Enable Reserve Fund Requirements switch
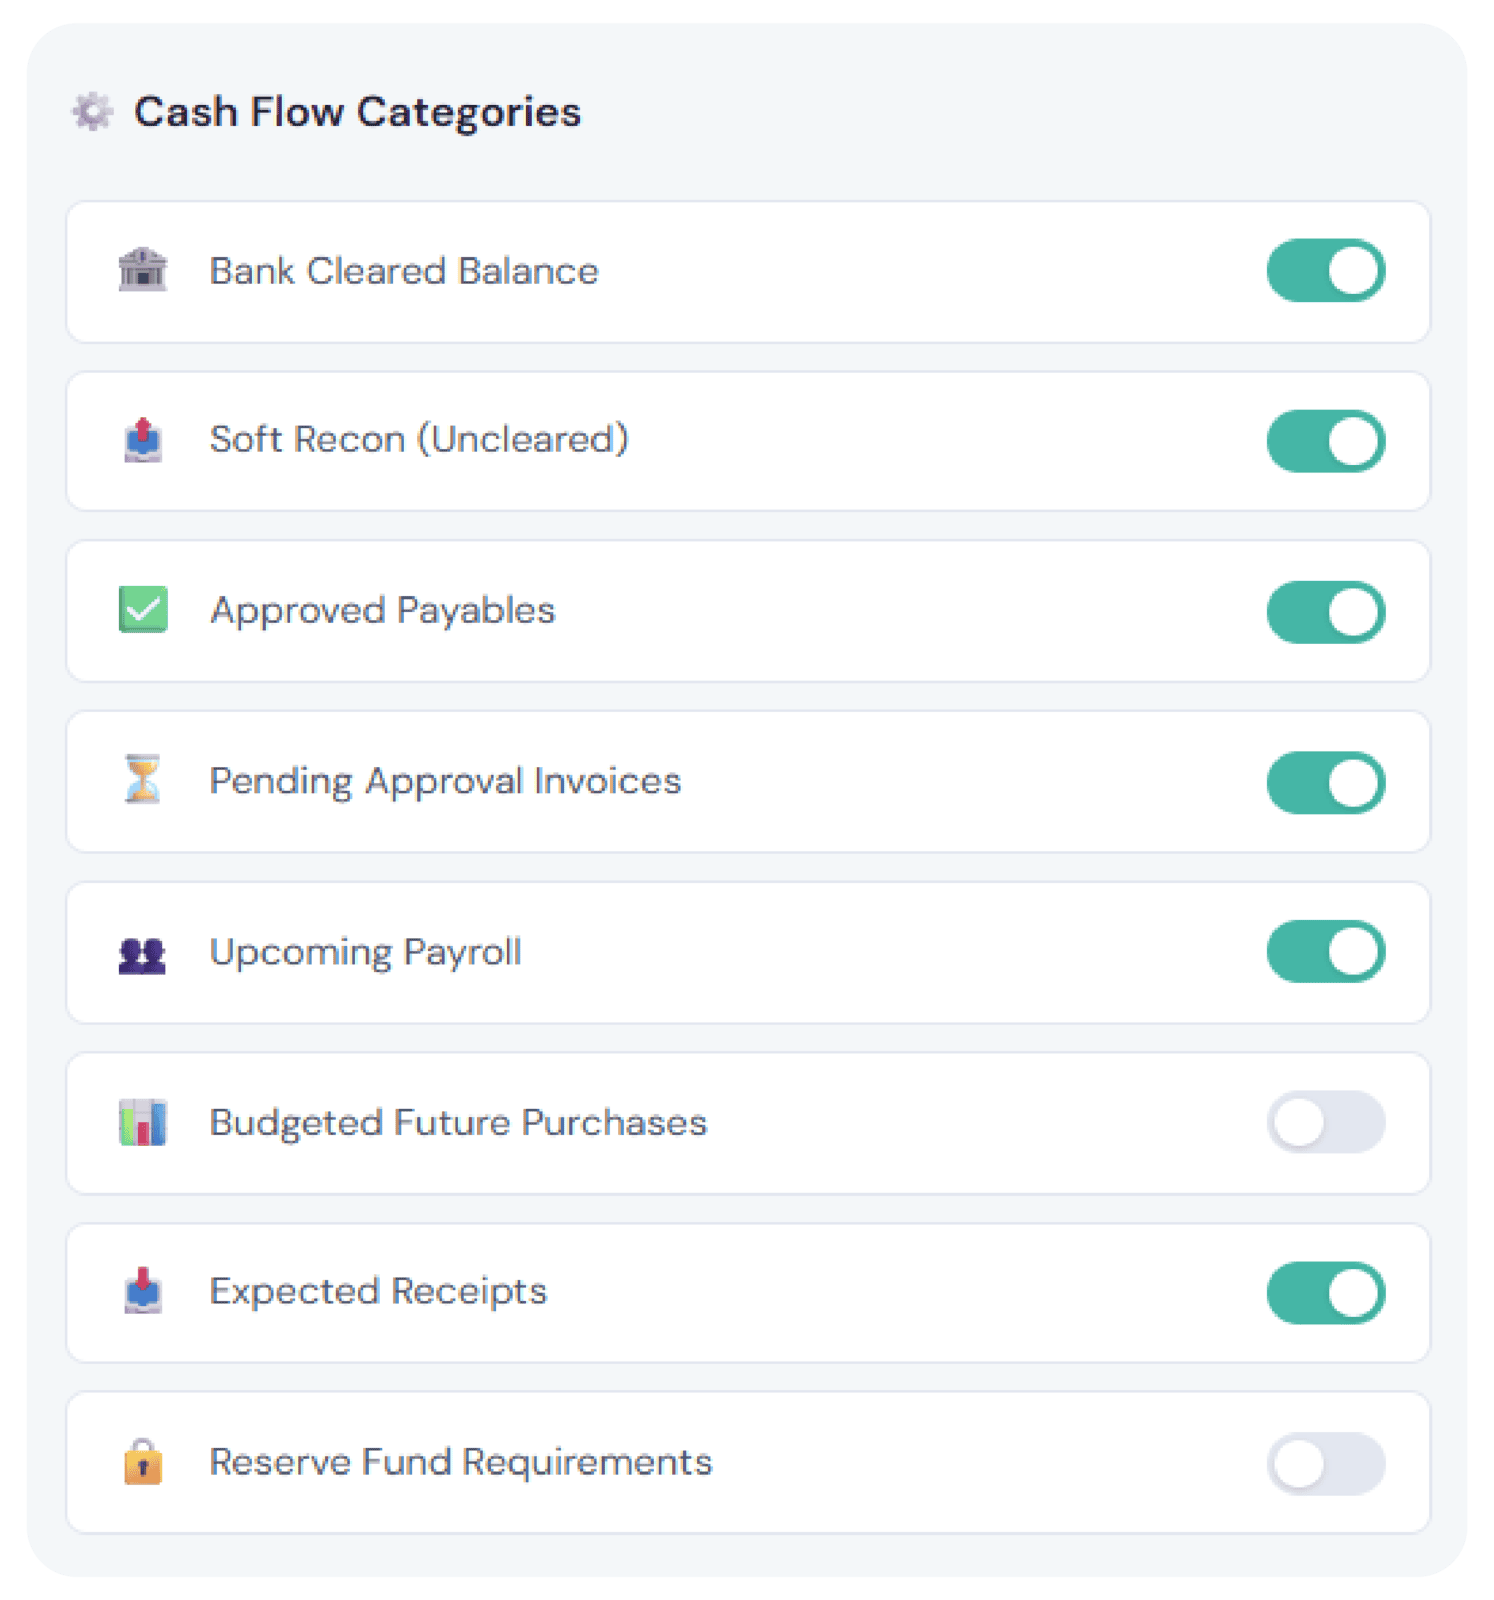1494x1600 pixels. (x=1325, y=1464)
